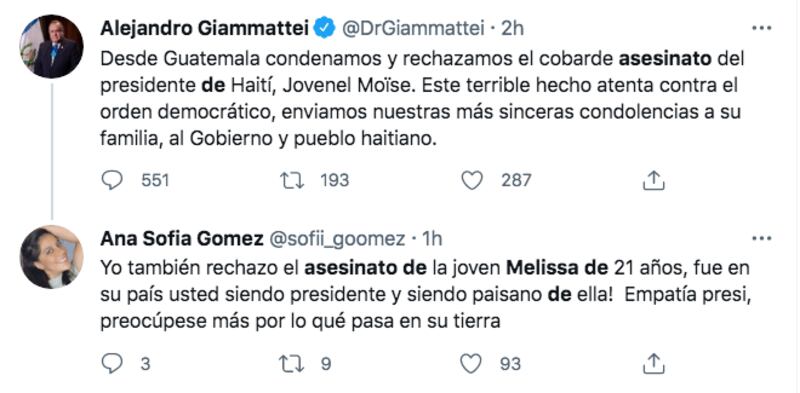
Task: Open Ana Sofia's tweet 1h timestamp
Action: pos(431,239)
